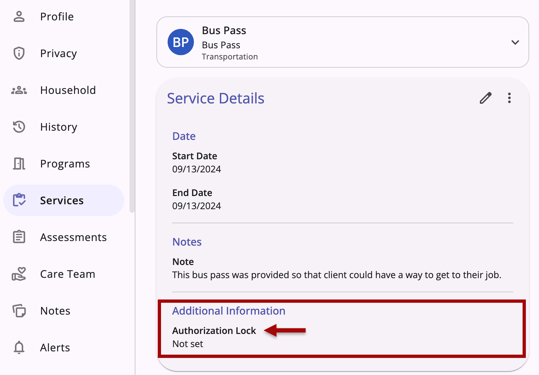
Task: Open the Notes sidebar section
Action: point(64,311)
